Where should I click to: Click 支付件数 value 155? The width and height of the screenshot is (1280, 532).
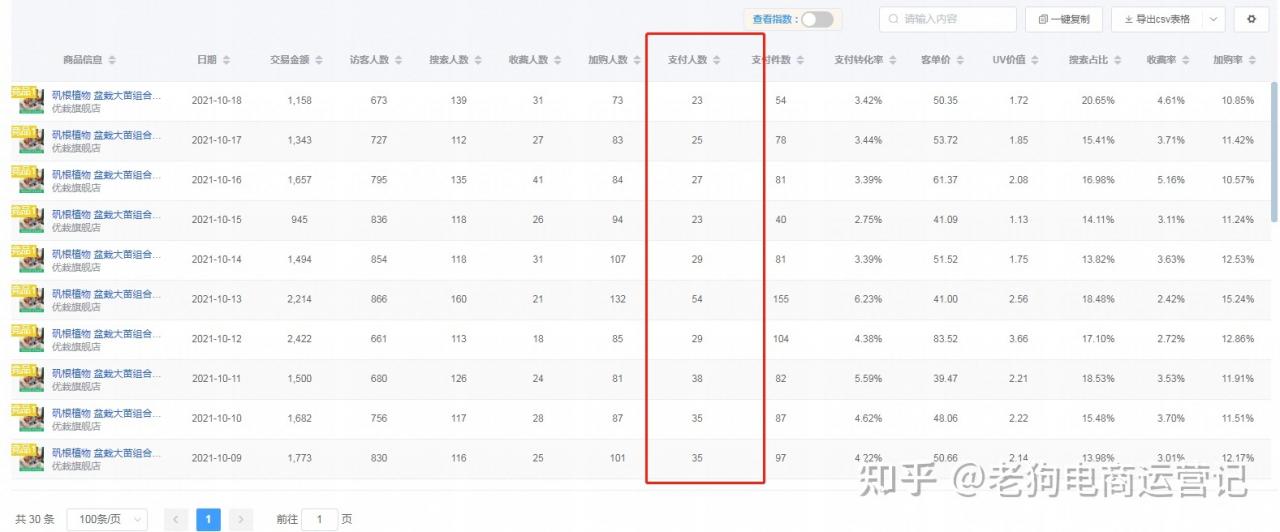[x=780, y=299]
